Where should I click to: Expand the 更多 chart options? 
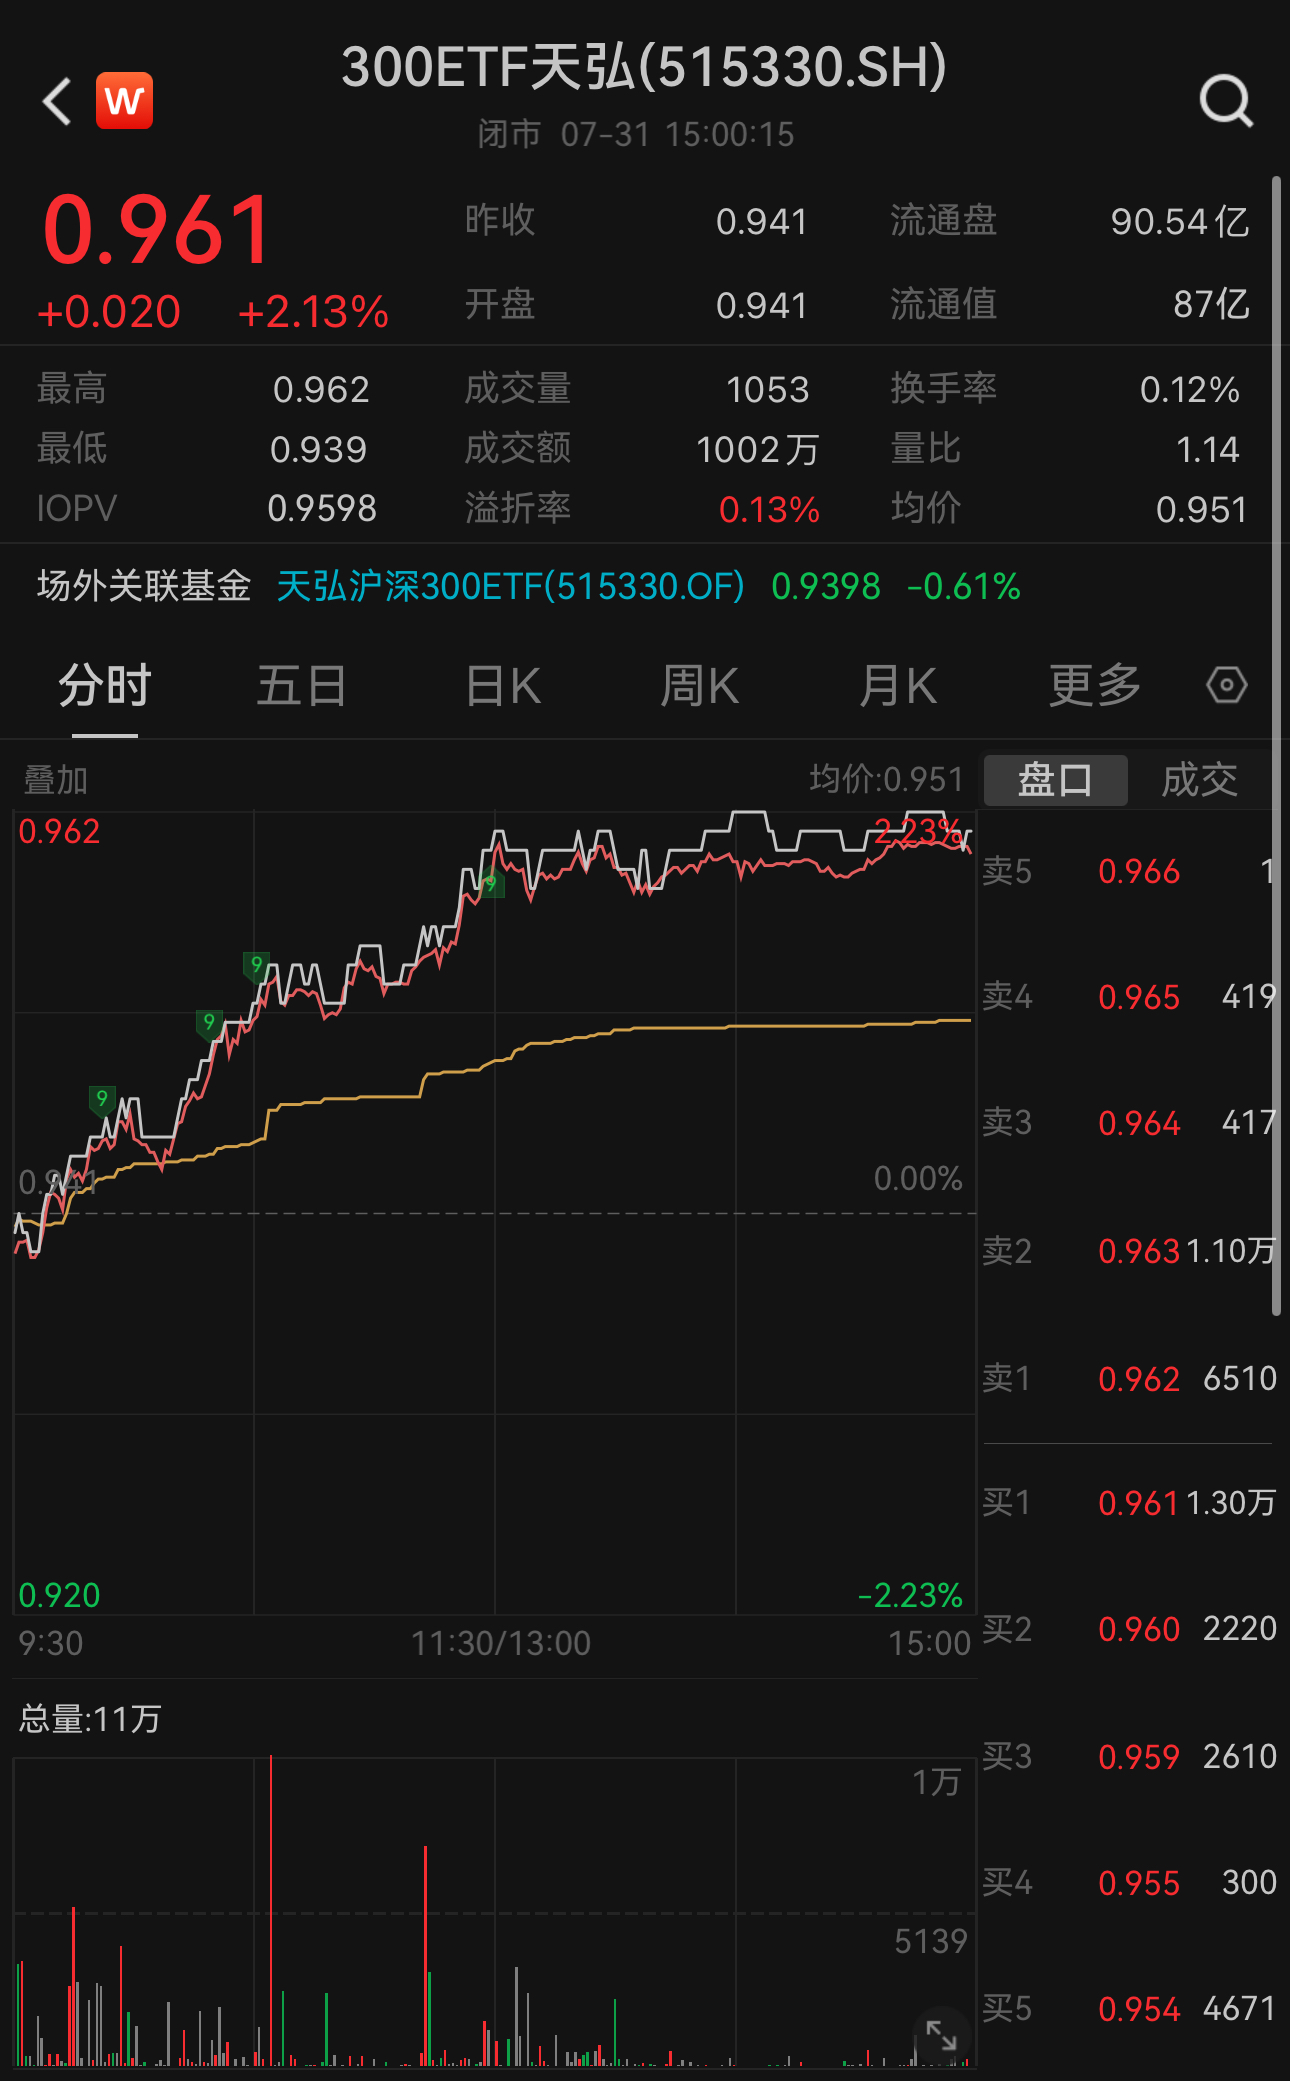point(1094,686)
